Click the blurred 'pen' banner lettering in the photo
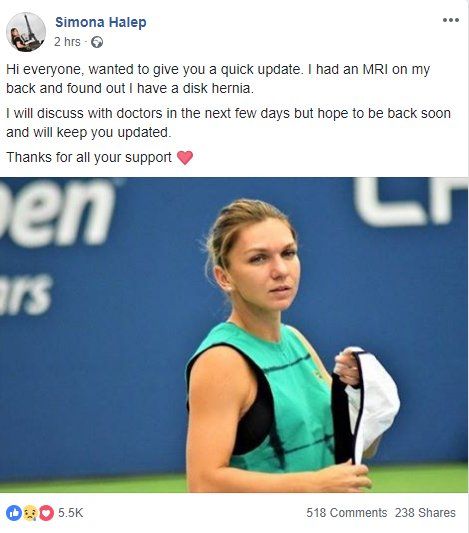469x533 pixels. (58, 212)
